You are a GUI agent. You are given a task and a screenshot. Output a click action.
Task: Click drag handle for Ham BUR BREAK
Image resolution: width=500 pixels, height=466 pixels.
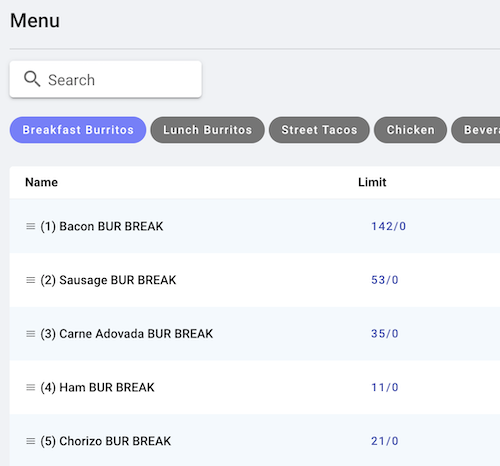click(31, 387)
